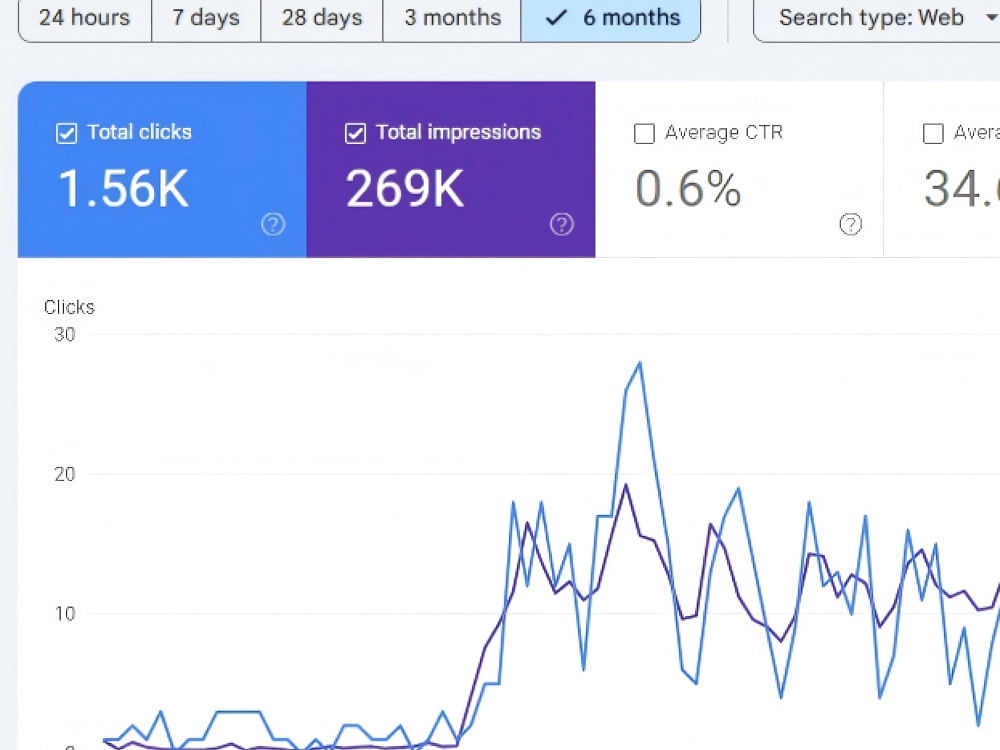This screenshot has height=750, width=1000.
Task: Switch to the 28 days range
Action: click(321, 18)
